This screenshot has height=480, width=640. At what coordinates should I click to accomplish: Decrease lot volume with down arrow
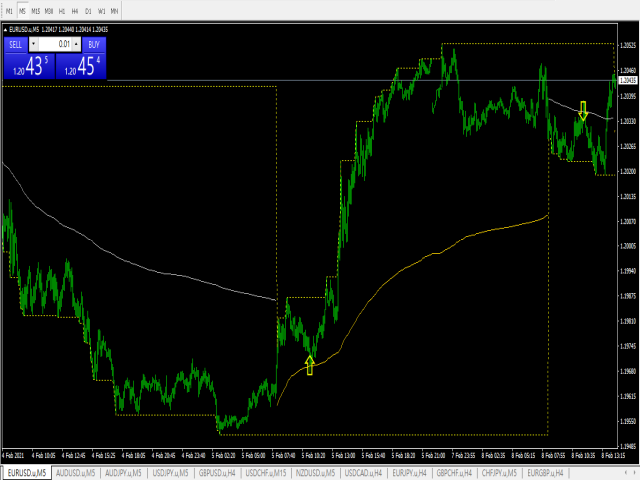pos(33,44)
